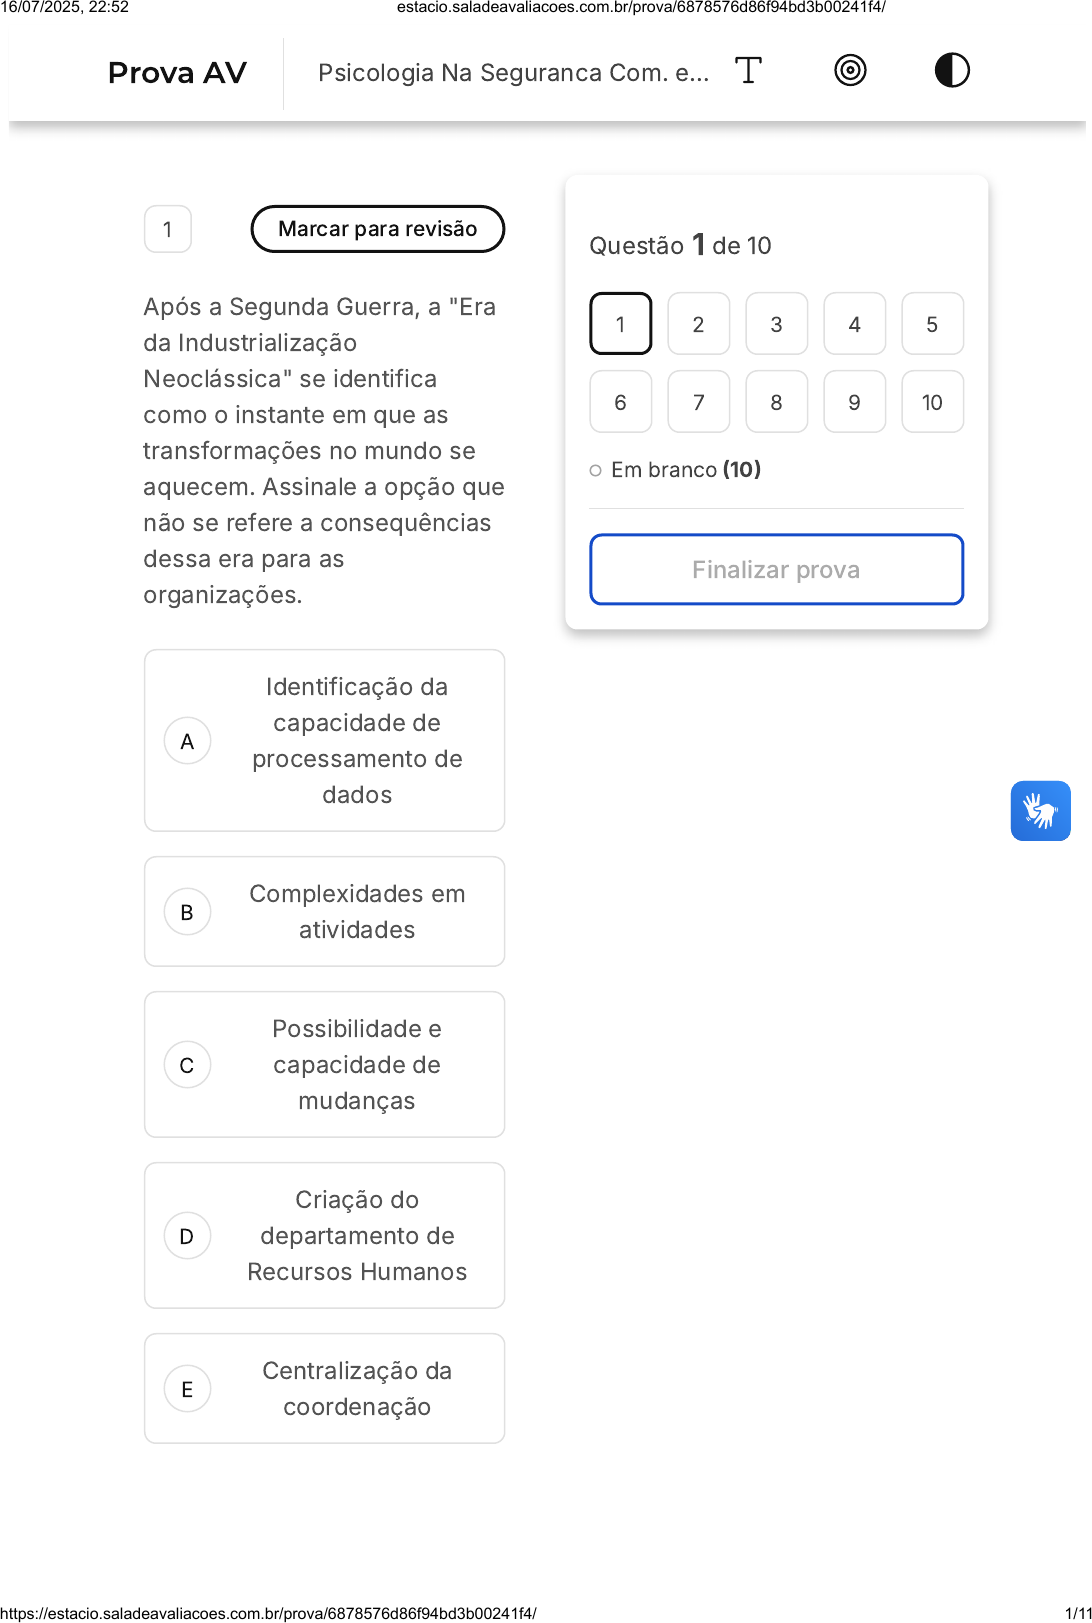Go to question 2 in navigator
Image resolution: width=1092 pixels, height=1623 pixels.
click(x=698, y=324)
